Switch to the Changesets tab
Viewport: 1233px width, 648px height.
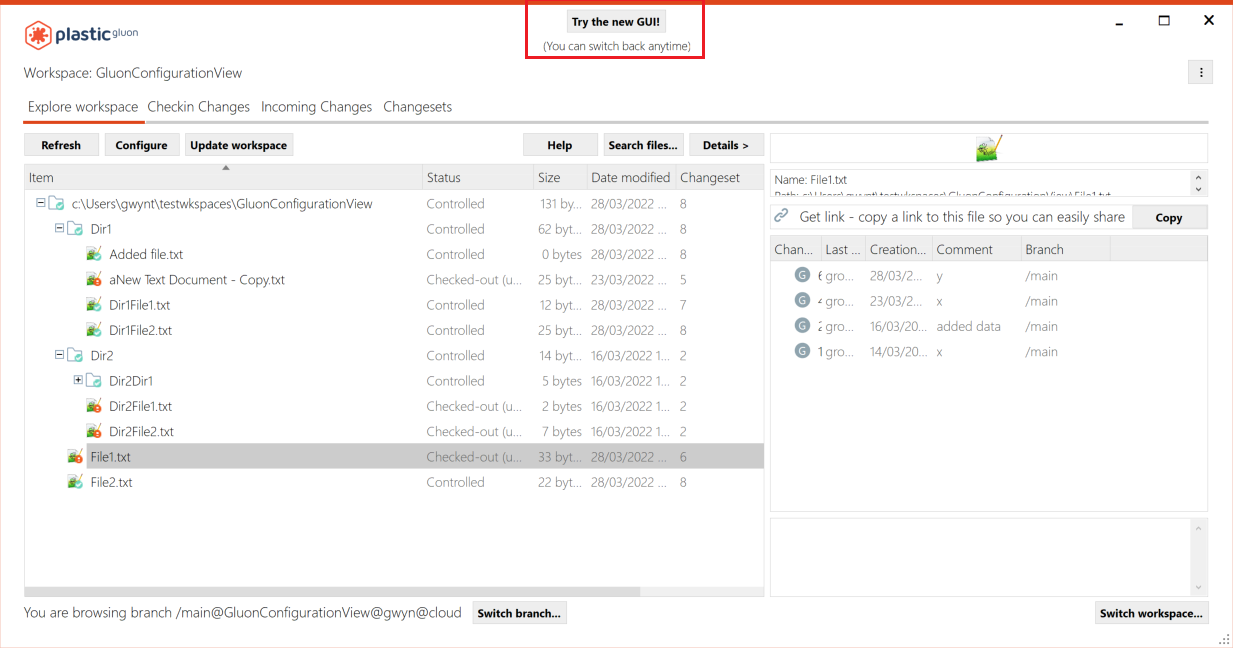(417, 106)
